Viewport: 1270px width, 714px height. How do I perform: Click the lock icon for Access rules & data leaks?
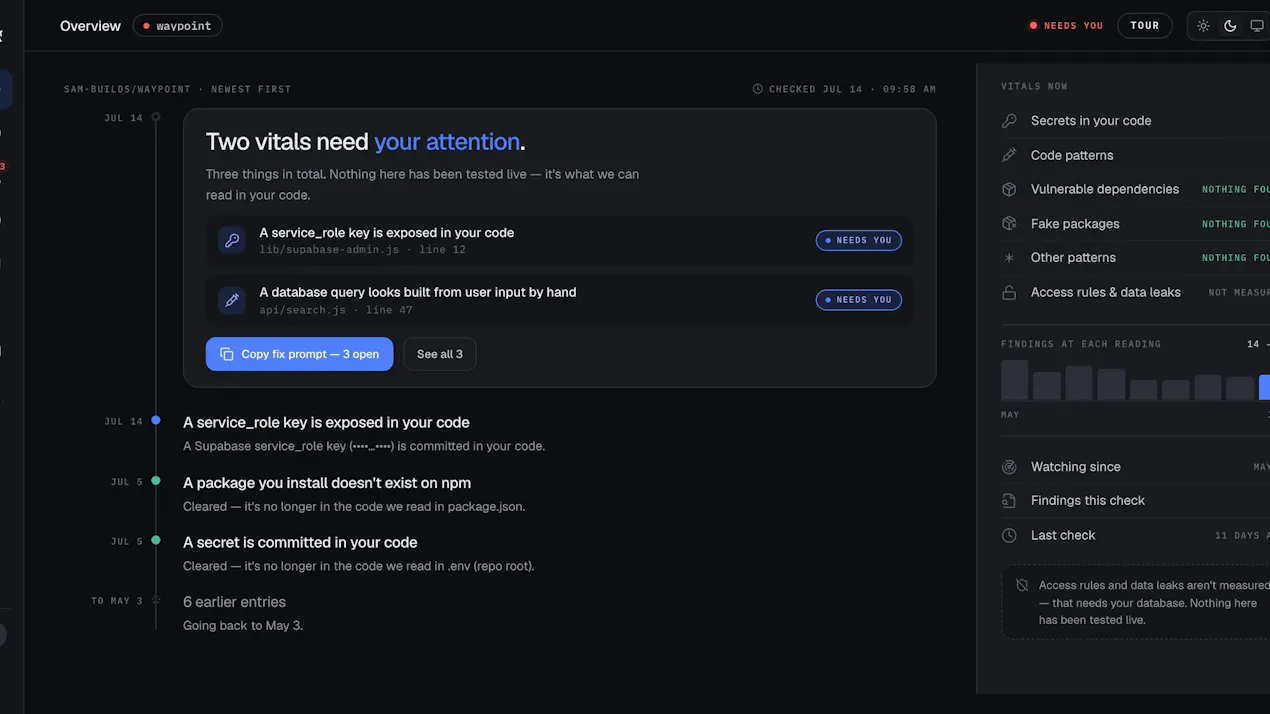click(x=1009, y=293)
